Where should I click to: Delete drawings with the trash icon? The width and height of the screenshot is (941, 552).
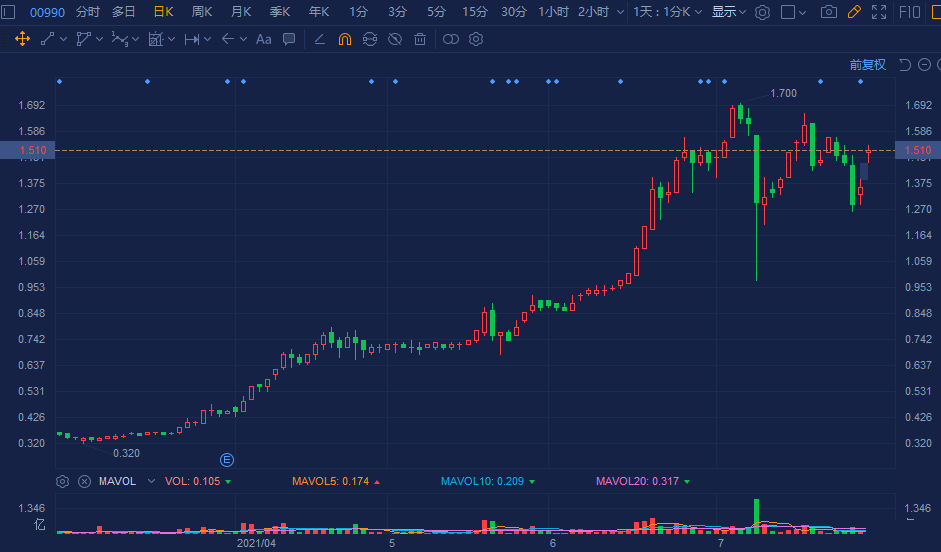coord(420,39)
